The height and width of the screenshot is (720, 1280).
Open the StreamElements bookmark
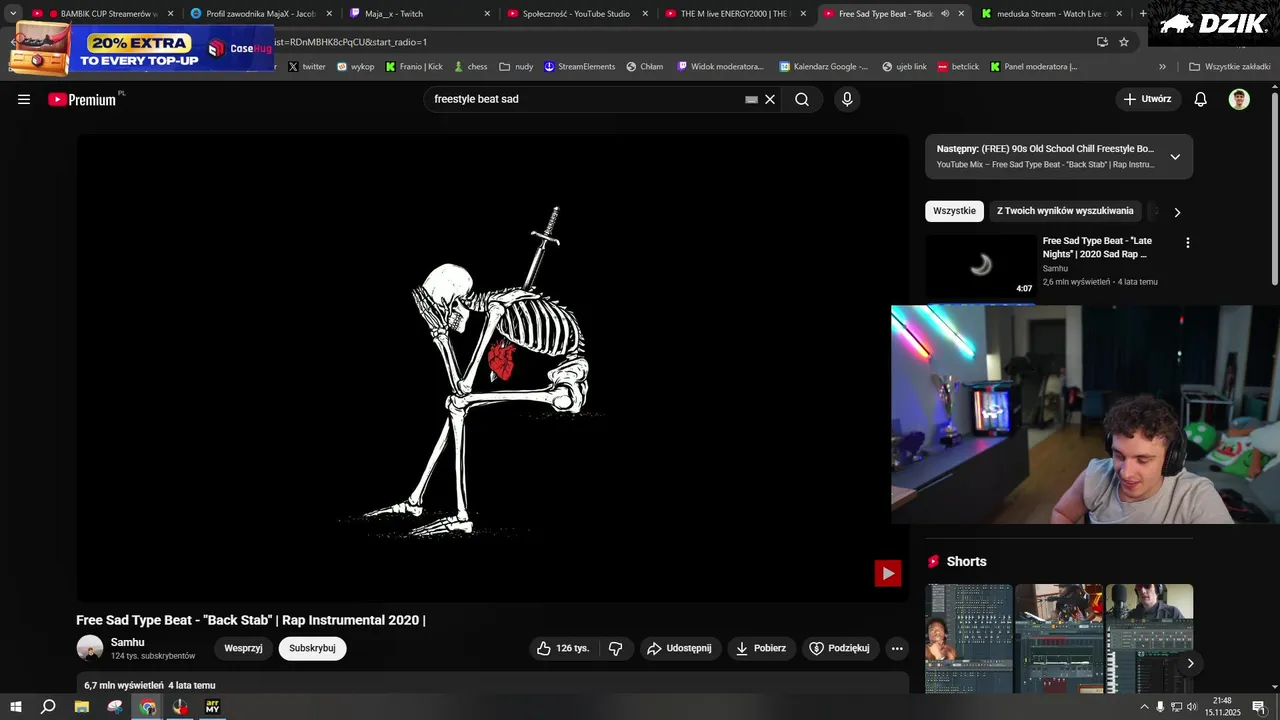pyautogui.click(x=579, y=67)
